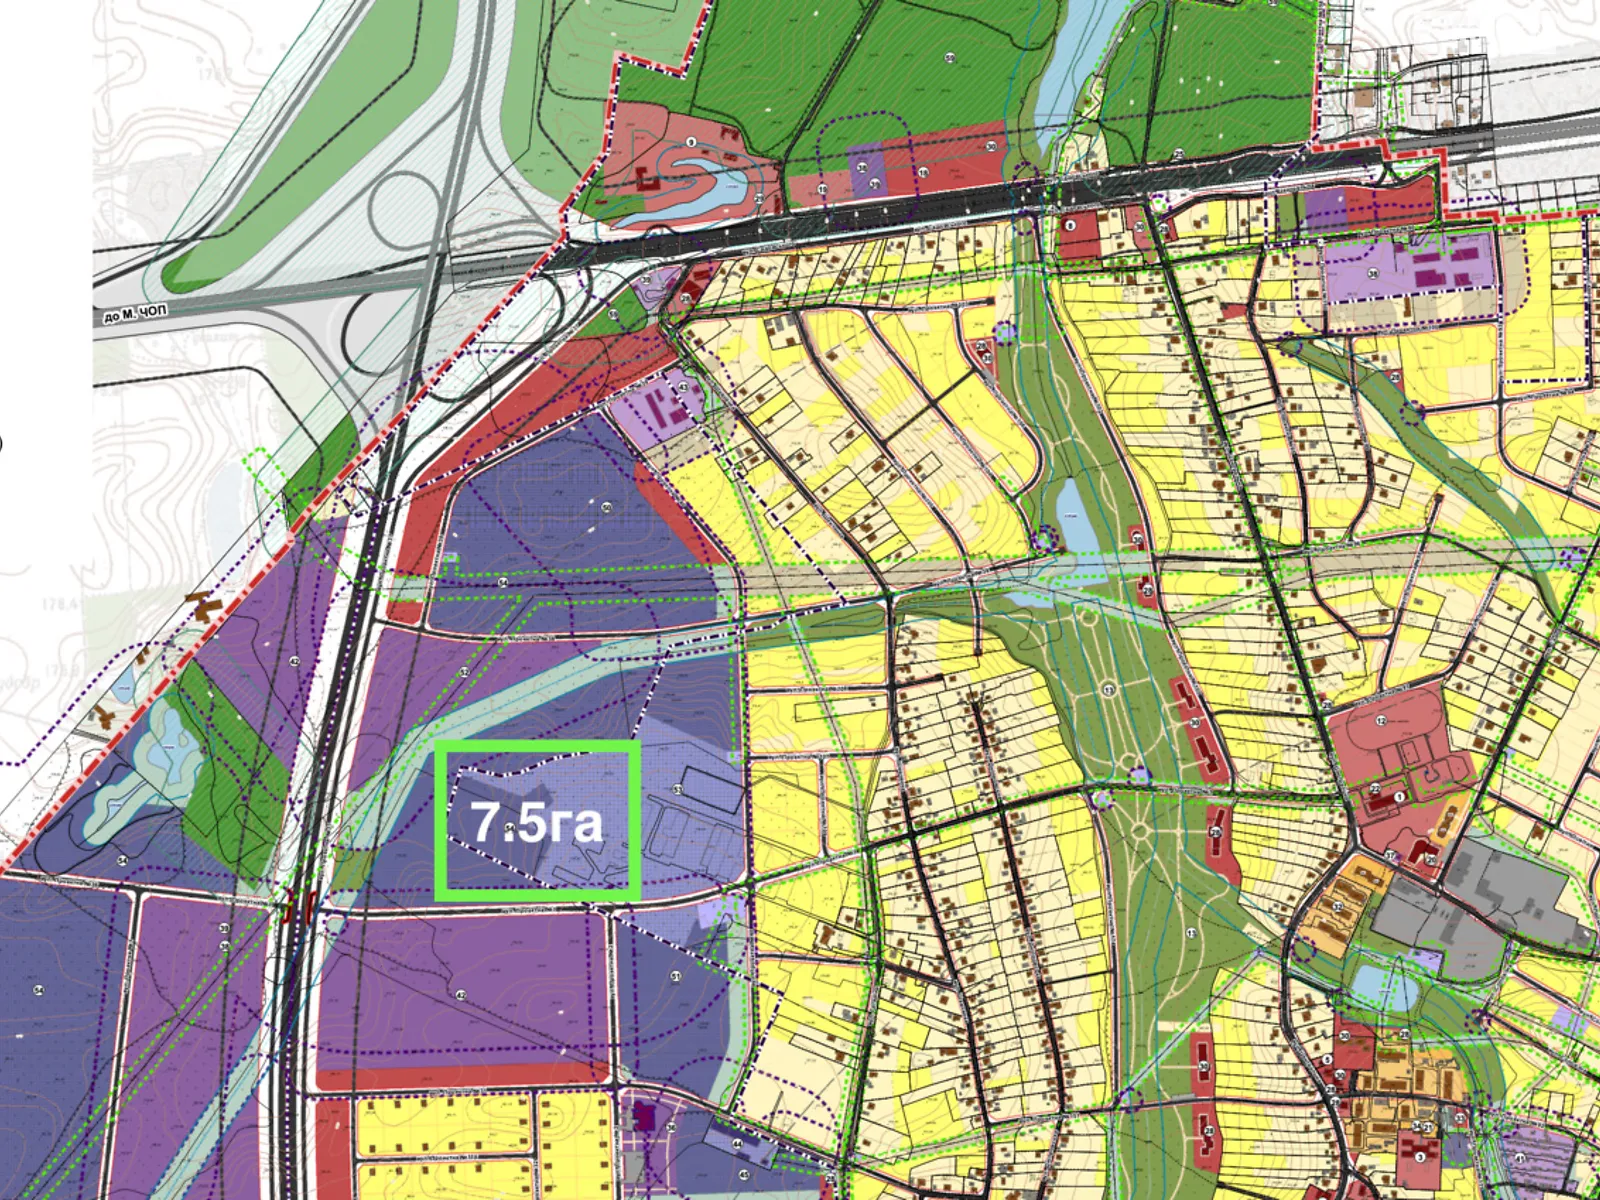Click the до м. ЧОП road label
This screenshot has height=1200, width=1600.
point(135,314)
